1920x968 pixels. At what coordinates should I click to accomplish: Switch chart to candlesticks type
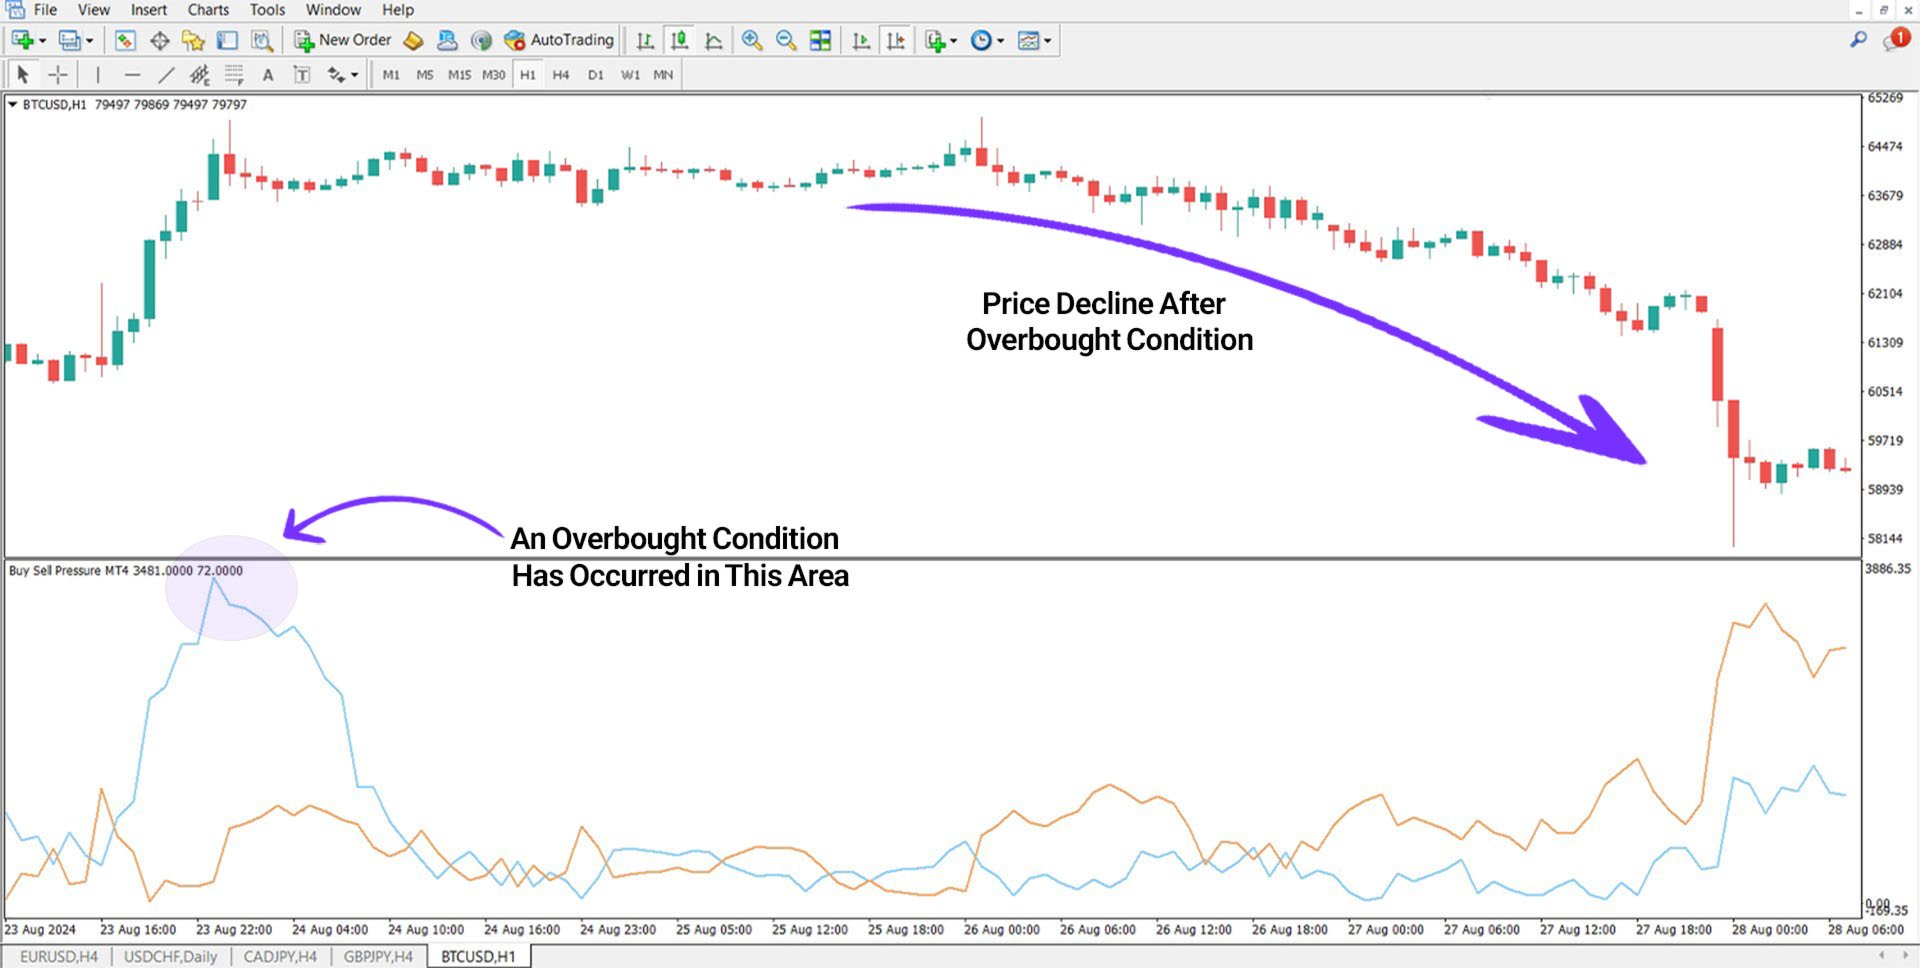[679, 40]
